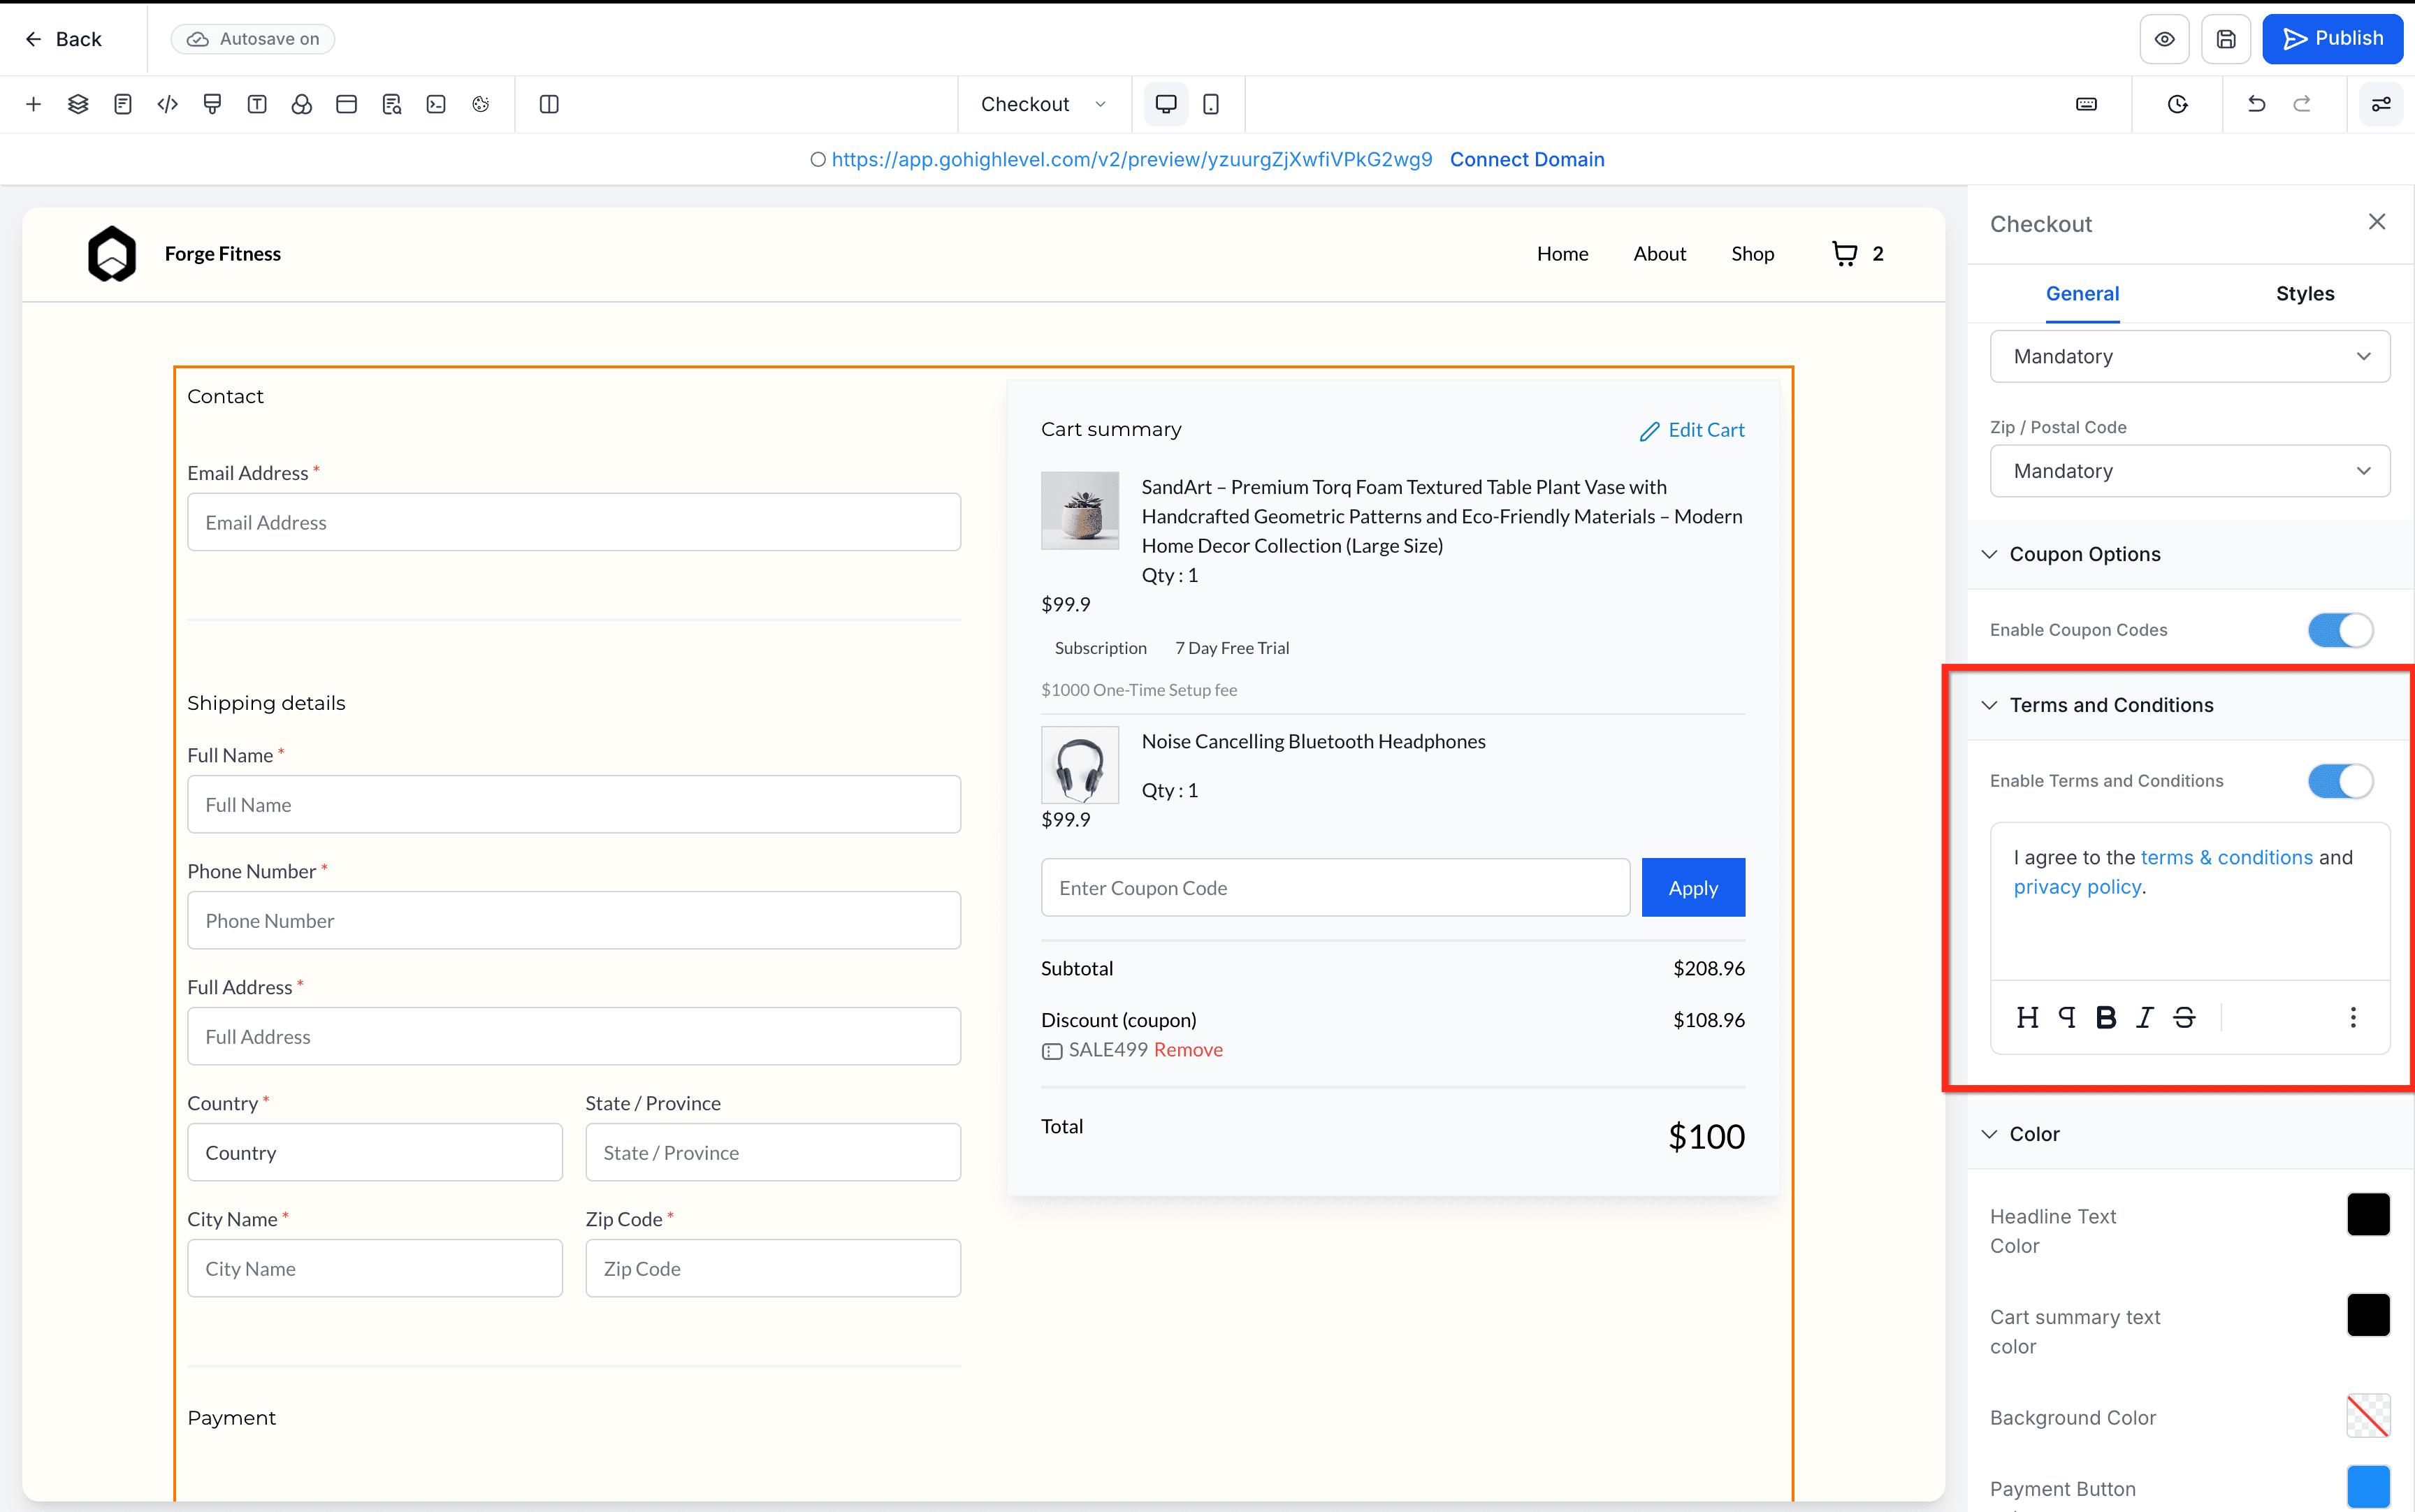Click the plus add element icon

33,104
